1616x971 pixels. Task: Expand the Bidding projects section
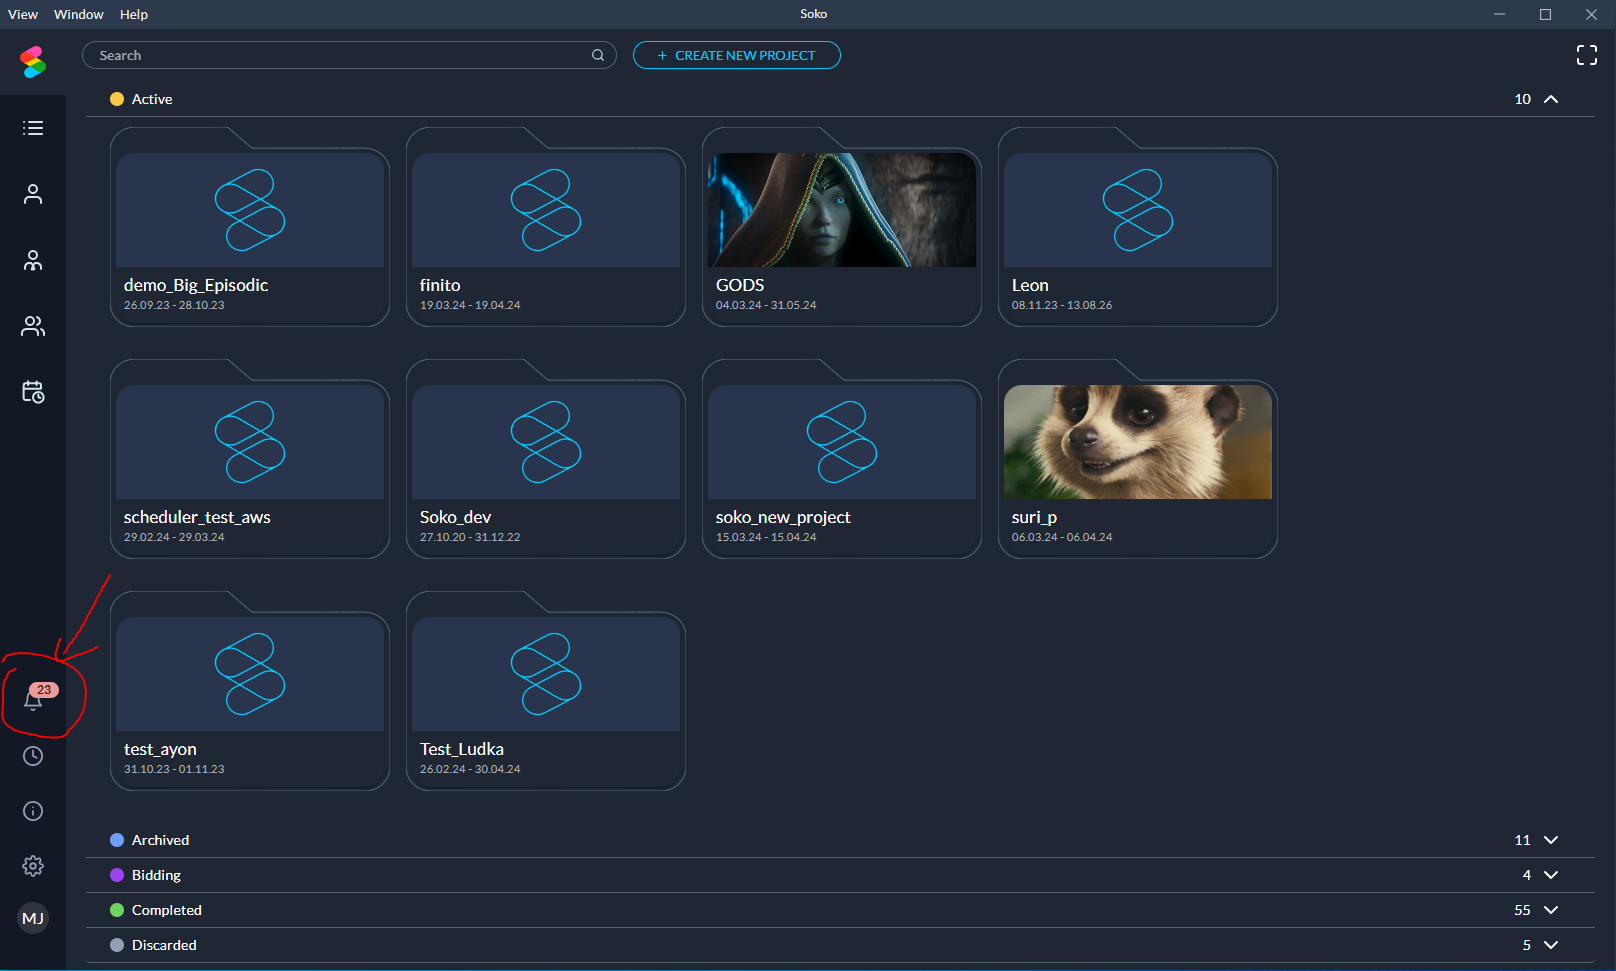click(x=1551, y=875)
